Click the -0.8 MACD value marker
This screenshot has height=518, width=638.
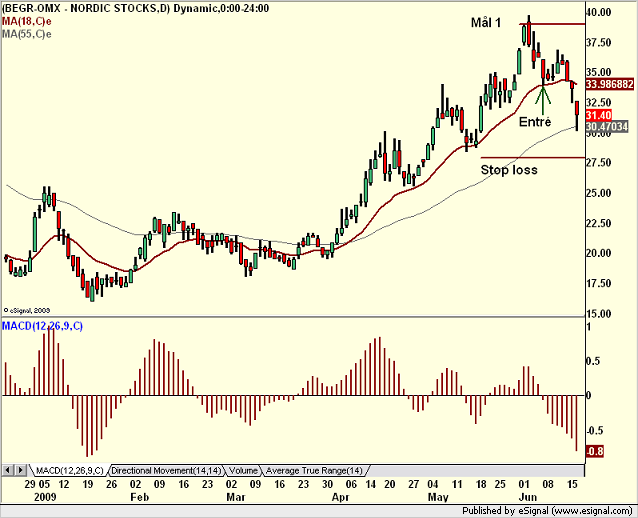pos(594,451)
